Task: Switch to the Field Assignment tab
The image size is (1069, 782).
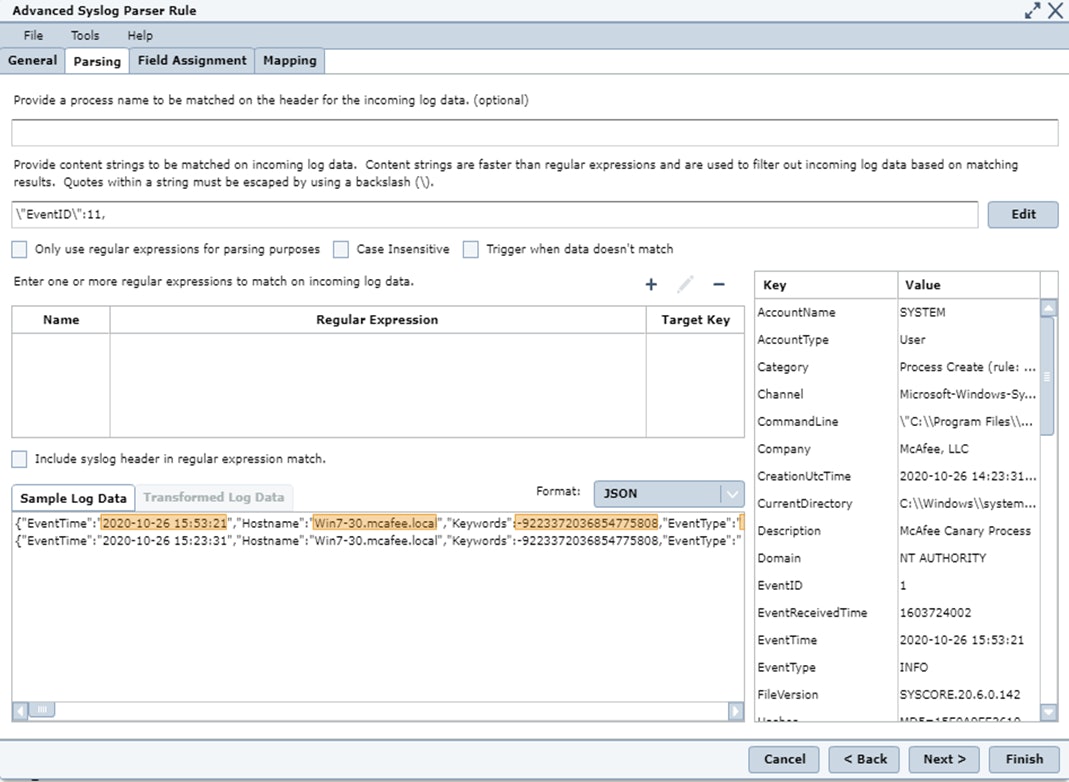Action: click(x=192, y=60)
